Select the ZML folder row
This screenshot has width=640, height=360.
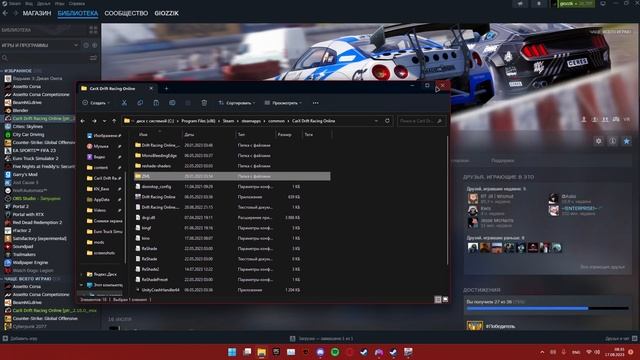[x=232, y=176]
